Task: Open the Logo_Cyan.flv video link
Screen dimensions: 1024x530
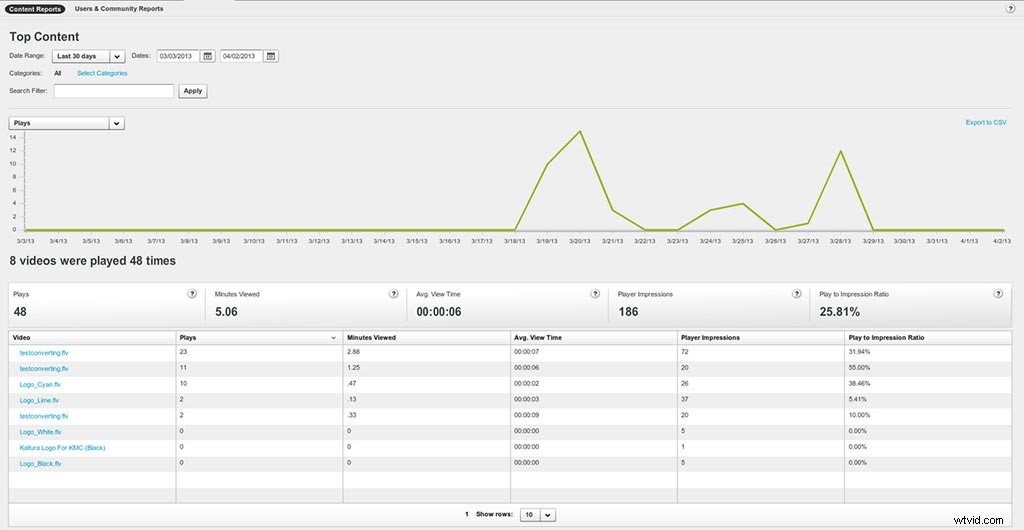Action: [x=40, y=384]
